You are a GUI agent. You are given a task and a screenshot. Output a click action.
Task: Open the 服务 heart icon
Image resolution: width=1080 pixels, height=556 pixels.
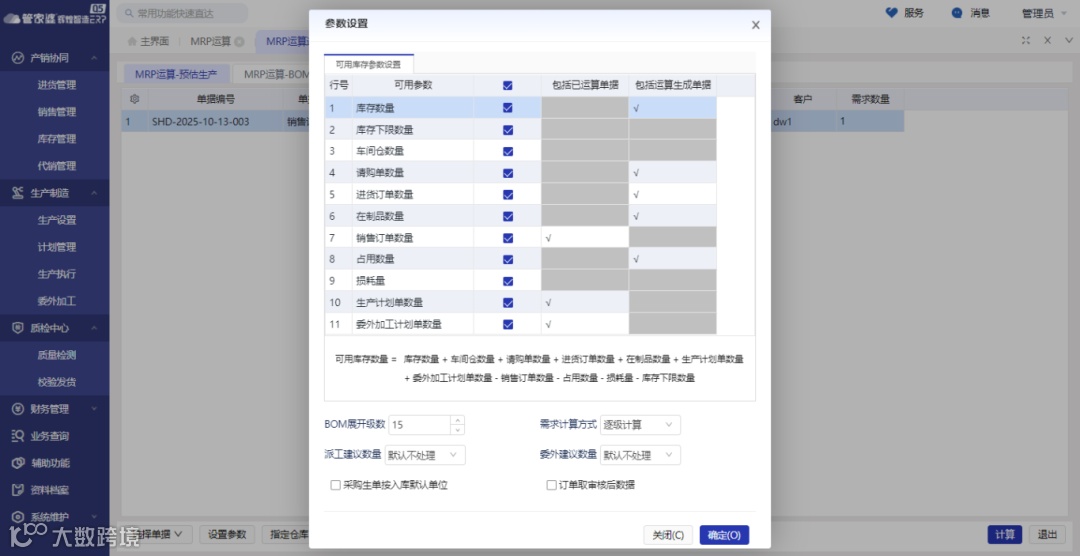[892, 12]
